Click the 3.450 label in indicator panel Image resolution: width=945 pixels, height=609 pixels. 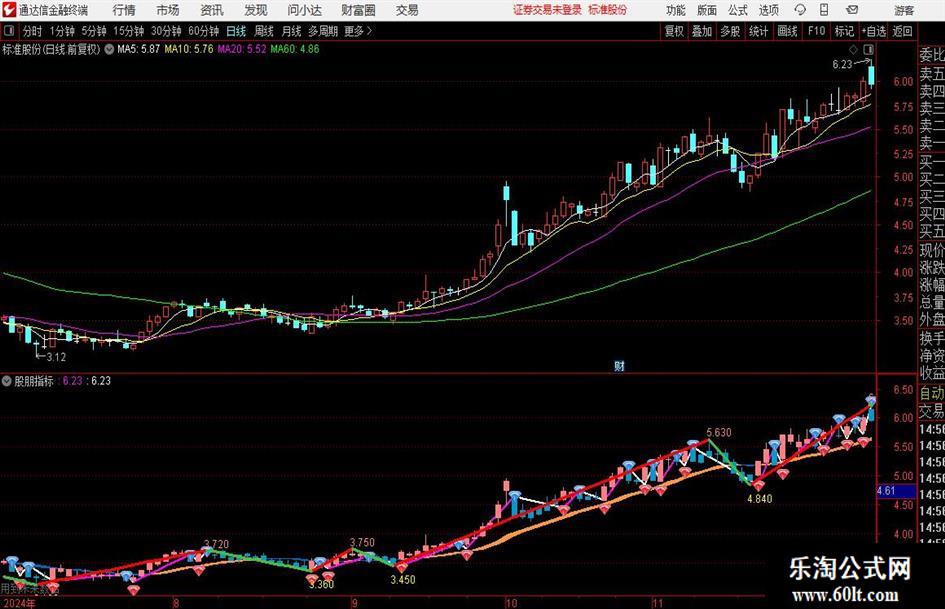click(x=403, y=579)
